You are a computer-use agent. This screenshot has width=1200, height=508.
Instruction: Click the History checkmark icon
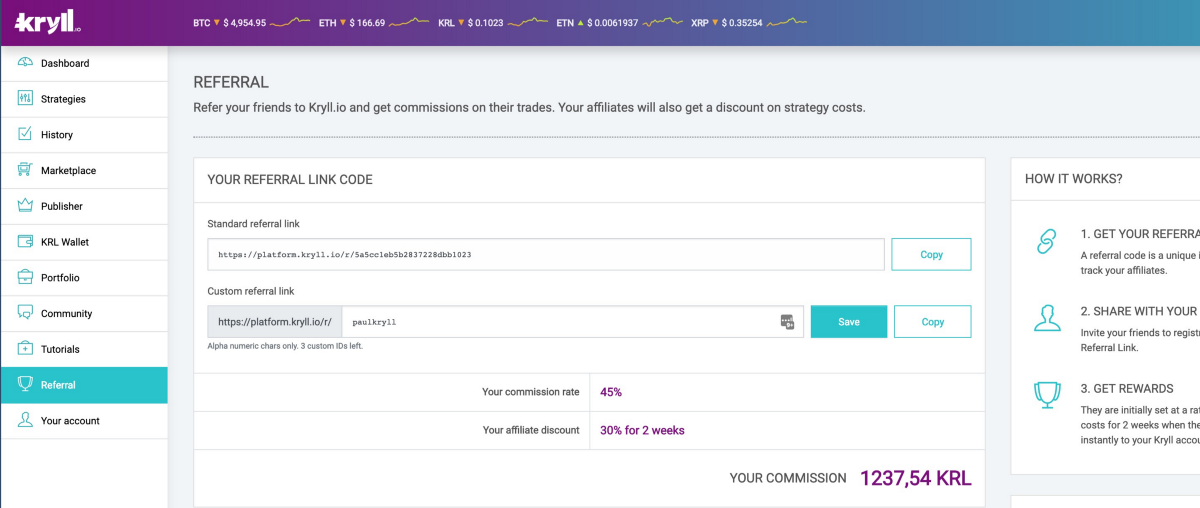point(25,134)
